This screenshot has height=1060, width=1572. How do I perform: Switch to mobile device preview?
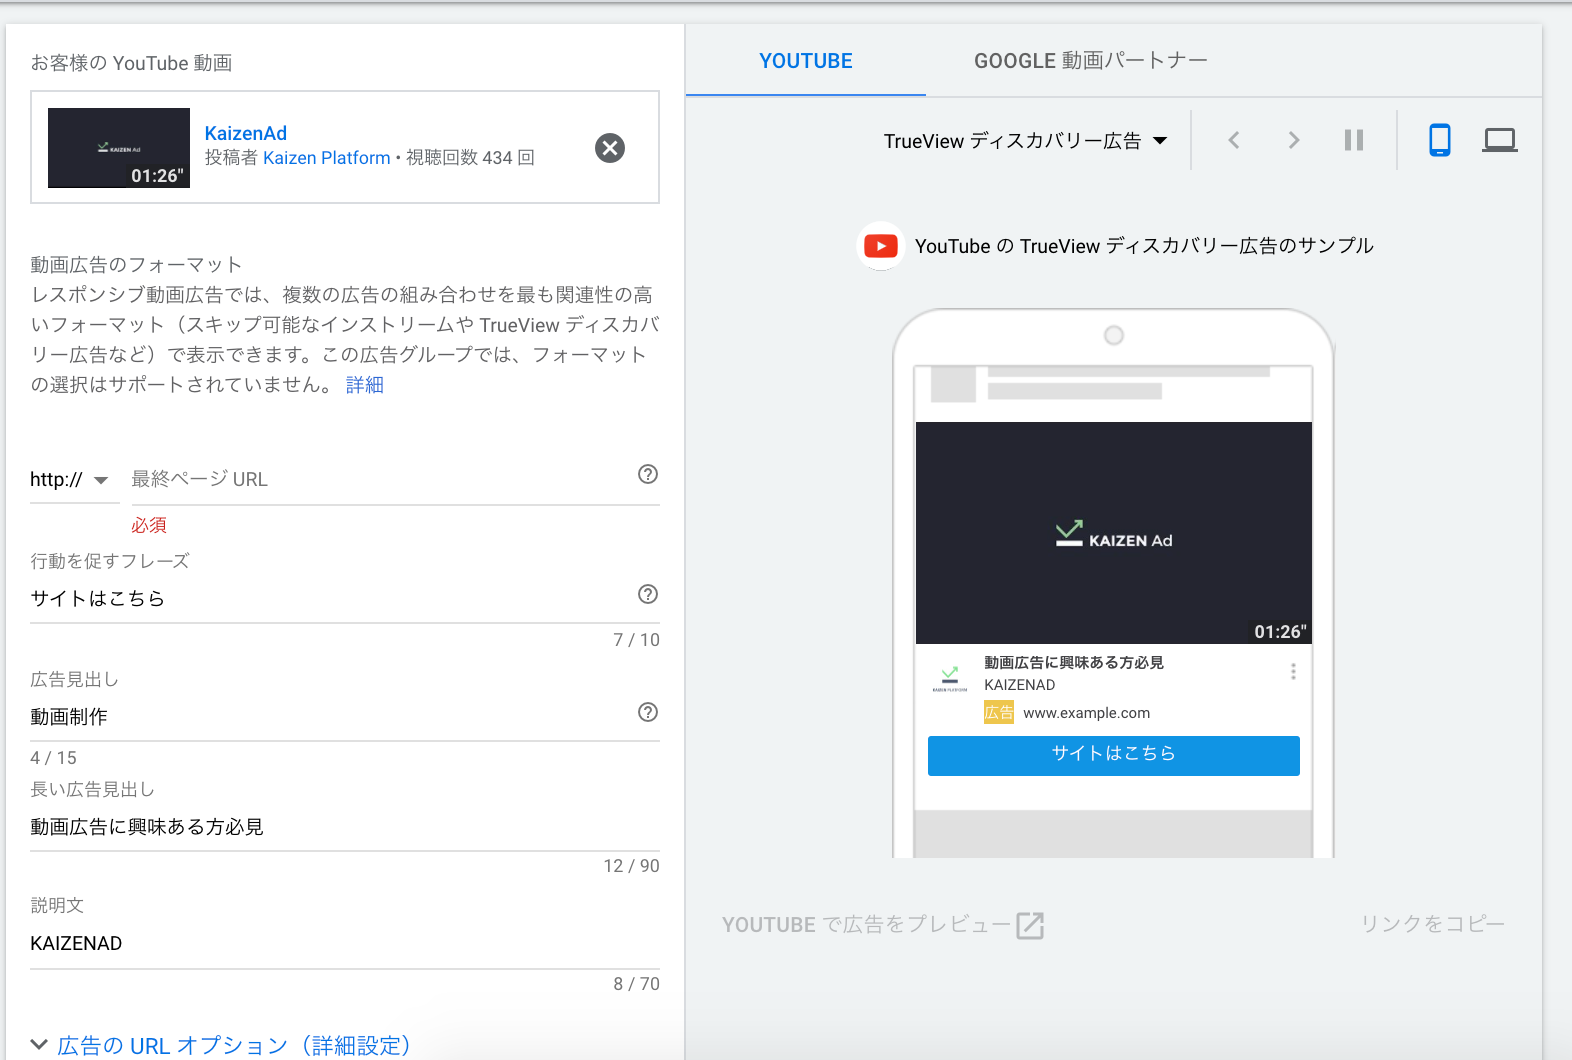pos(1439,140)
